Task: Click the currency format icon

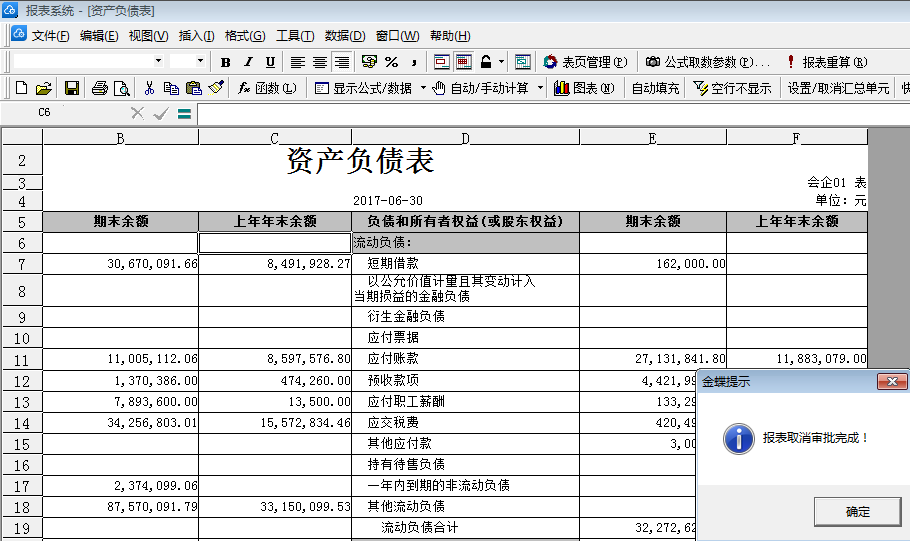Action: 369,62
